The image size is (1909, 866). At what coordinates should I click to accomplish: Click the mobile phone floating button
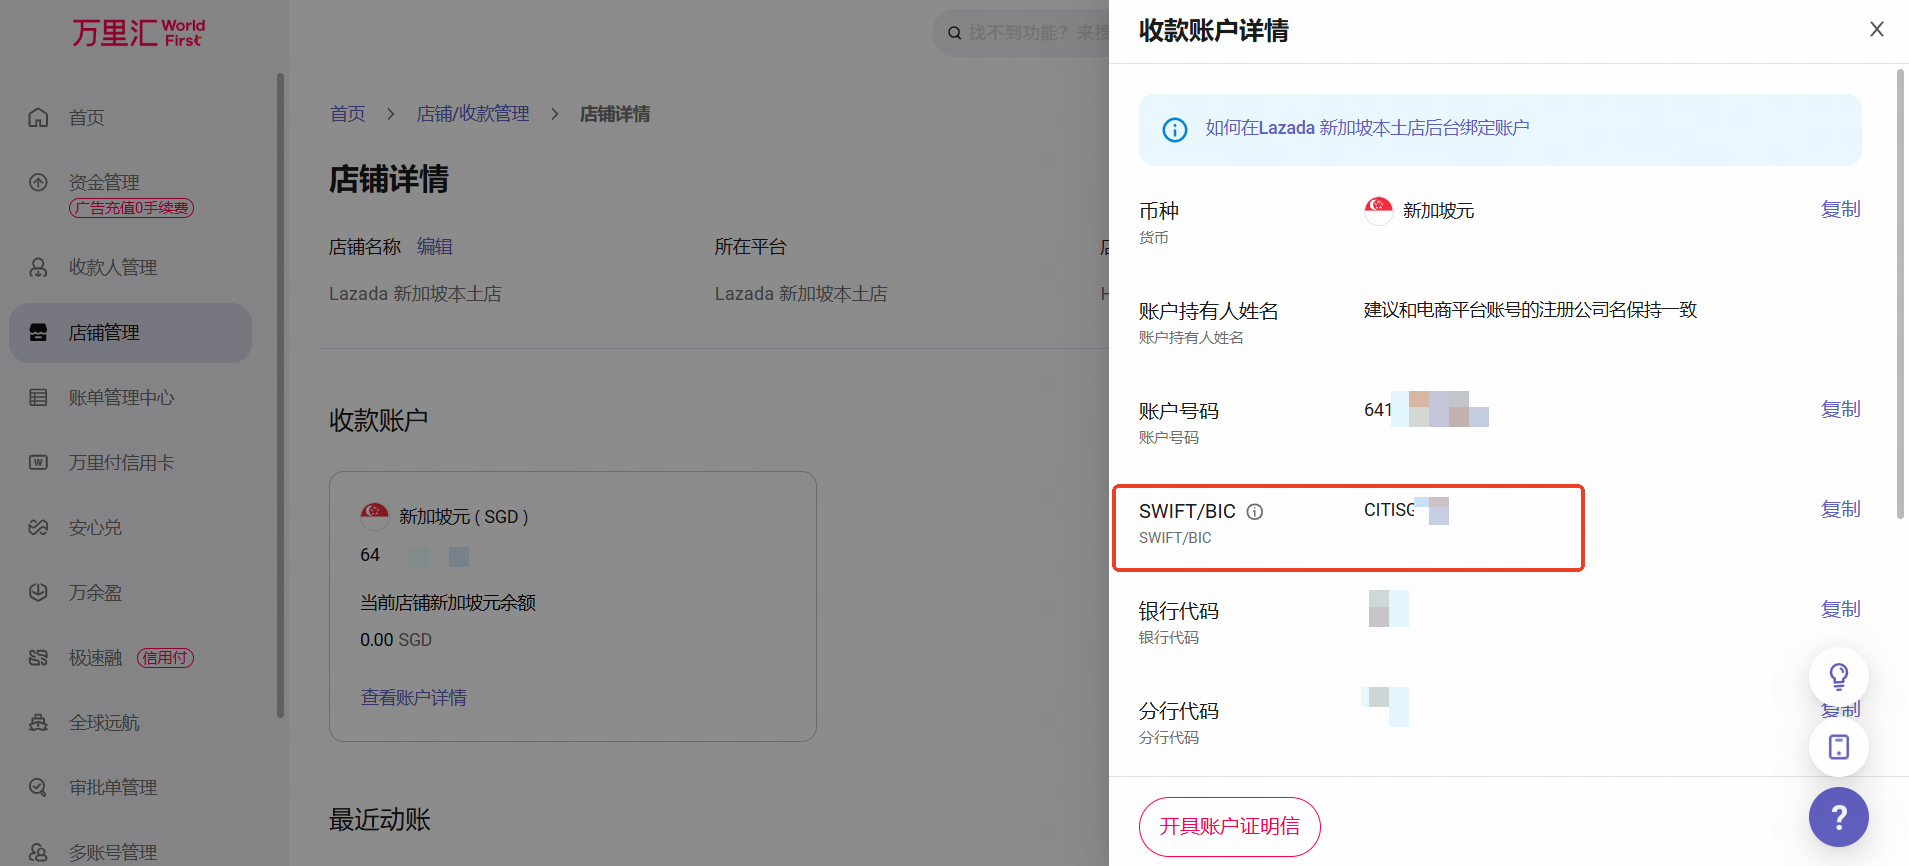1839,747
